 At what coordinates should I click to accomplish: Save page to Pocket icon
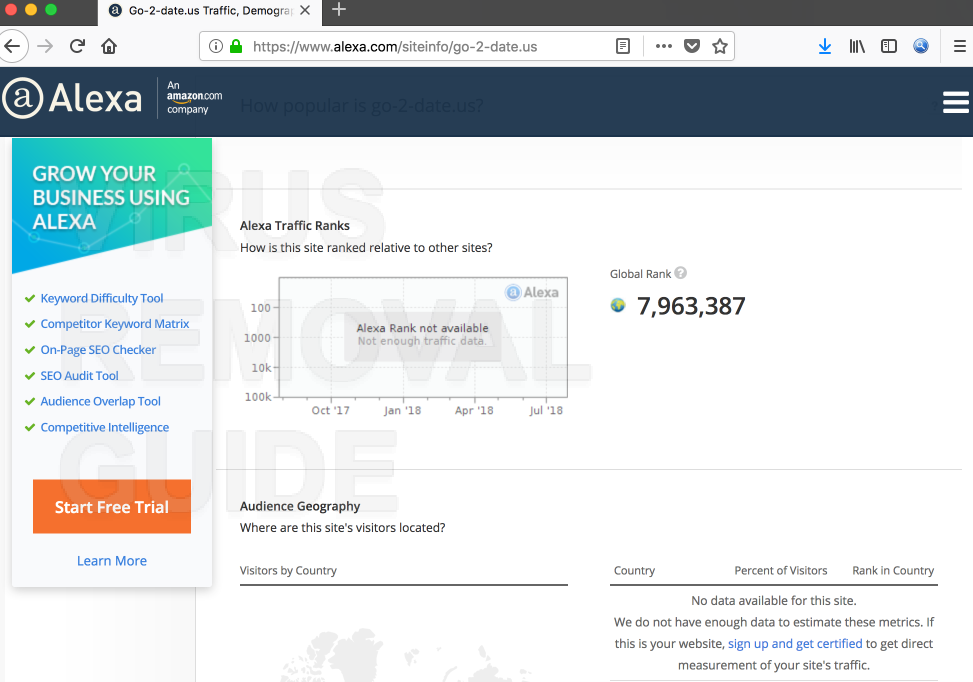(x=692, y=46)
